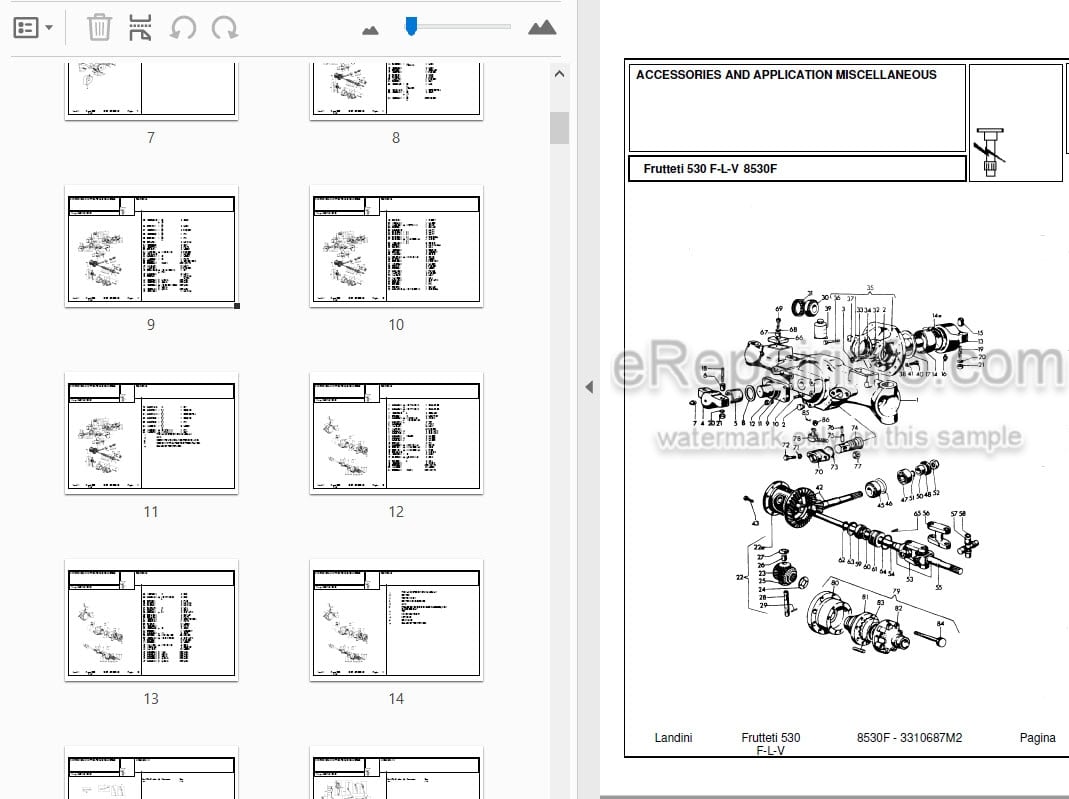Viewport: 1069px width, 799px height.
Task: Click the insert page break icon
Action: (140, 28)
